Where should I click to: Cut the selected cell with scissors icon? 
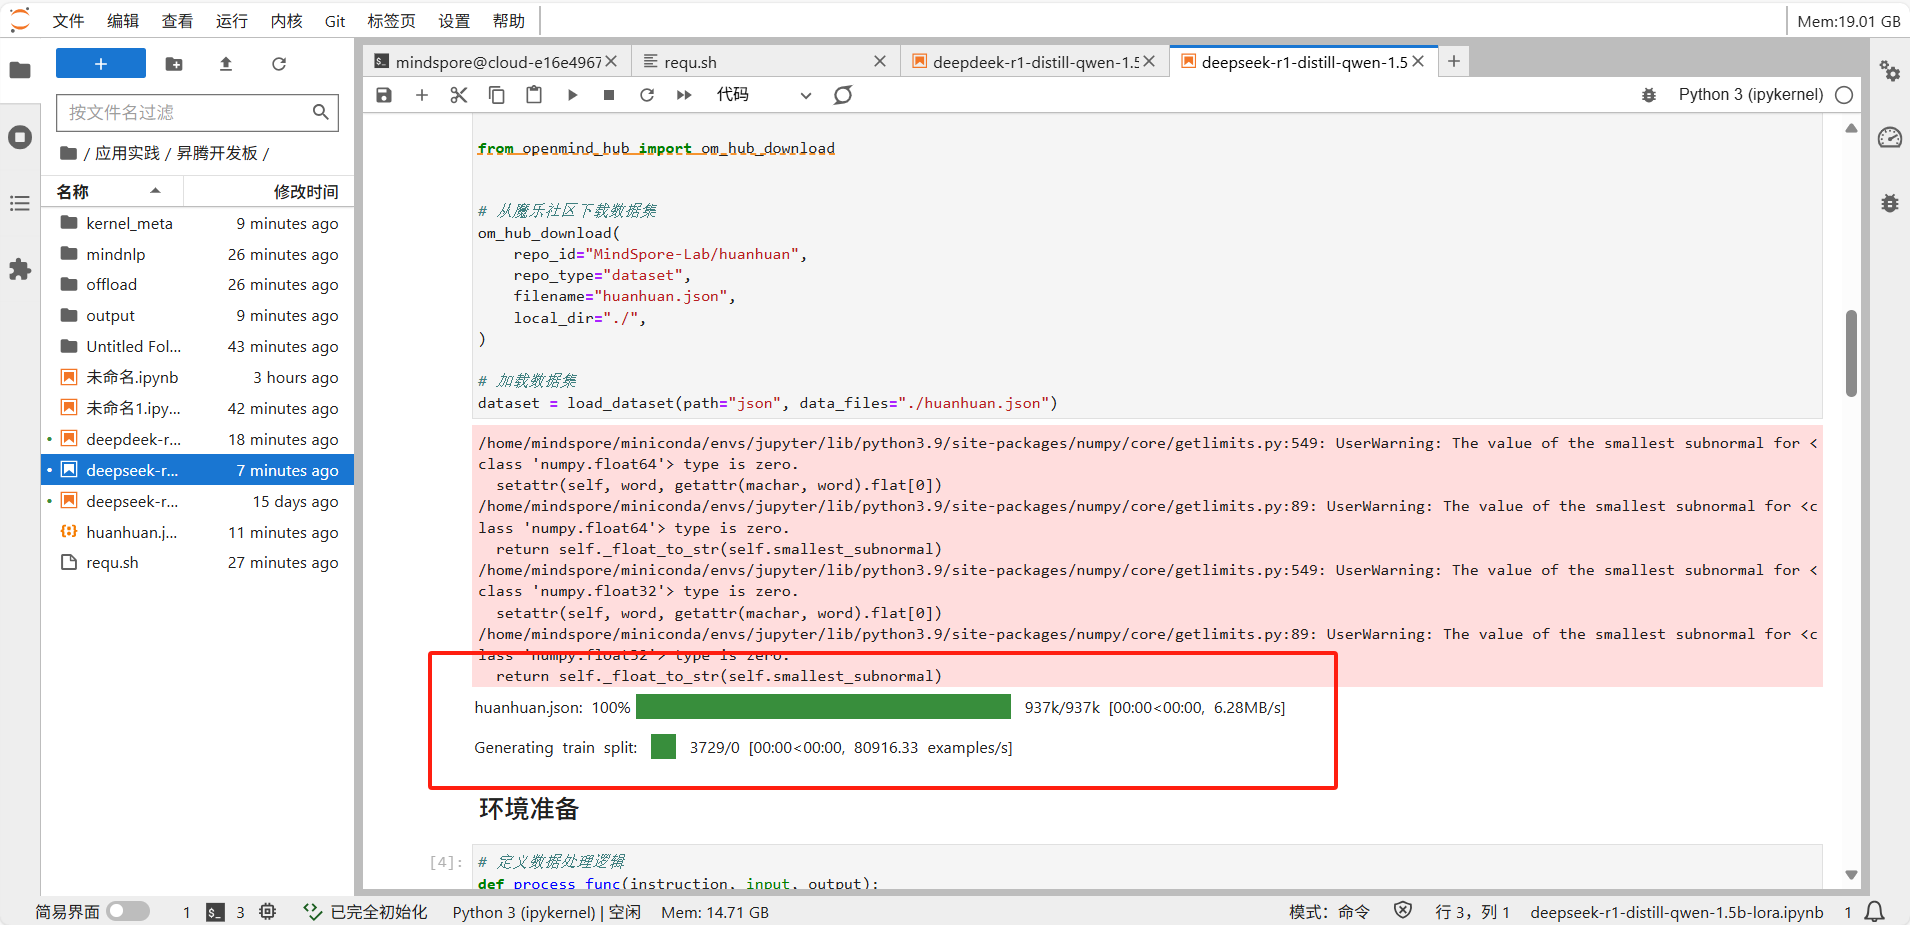tap(459, 95)
